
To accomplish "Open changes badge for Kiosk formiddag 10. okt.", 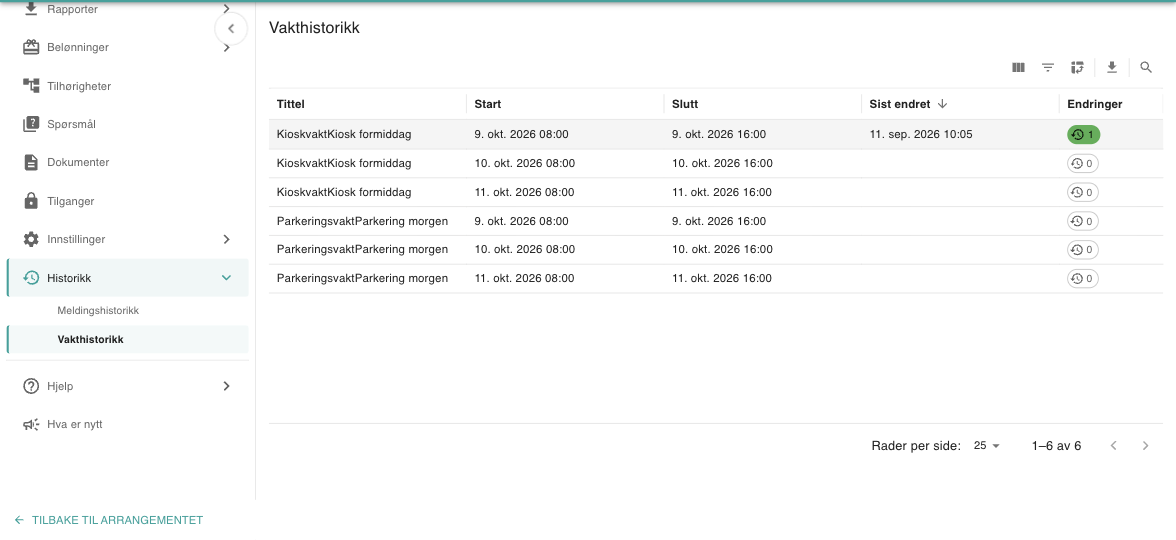I will (1083, 164).
